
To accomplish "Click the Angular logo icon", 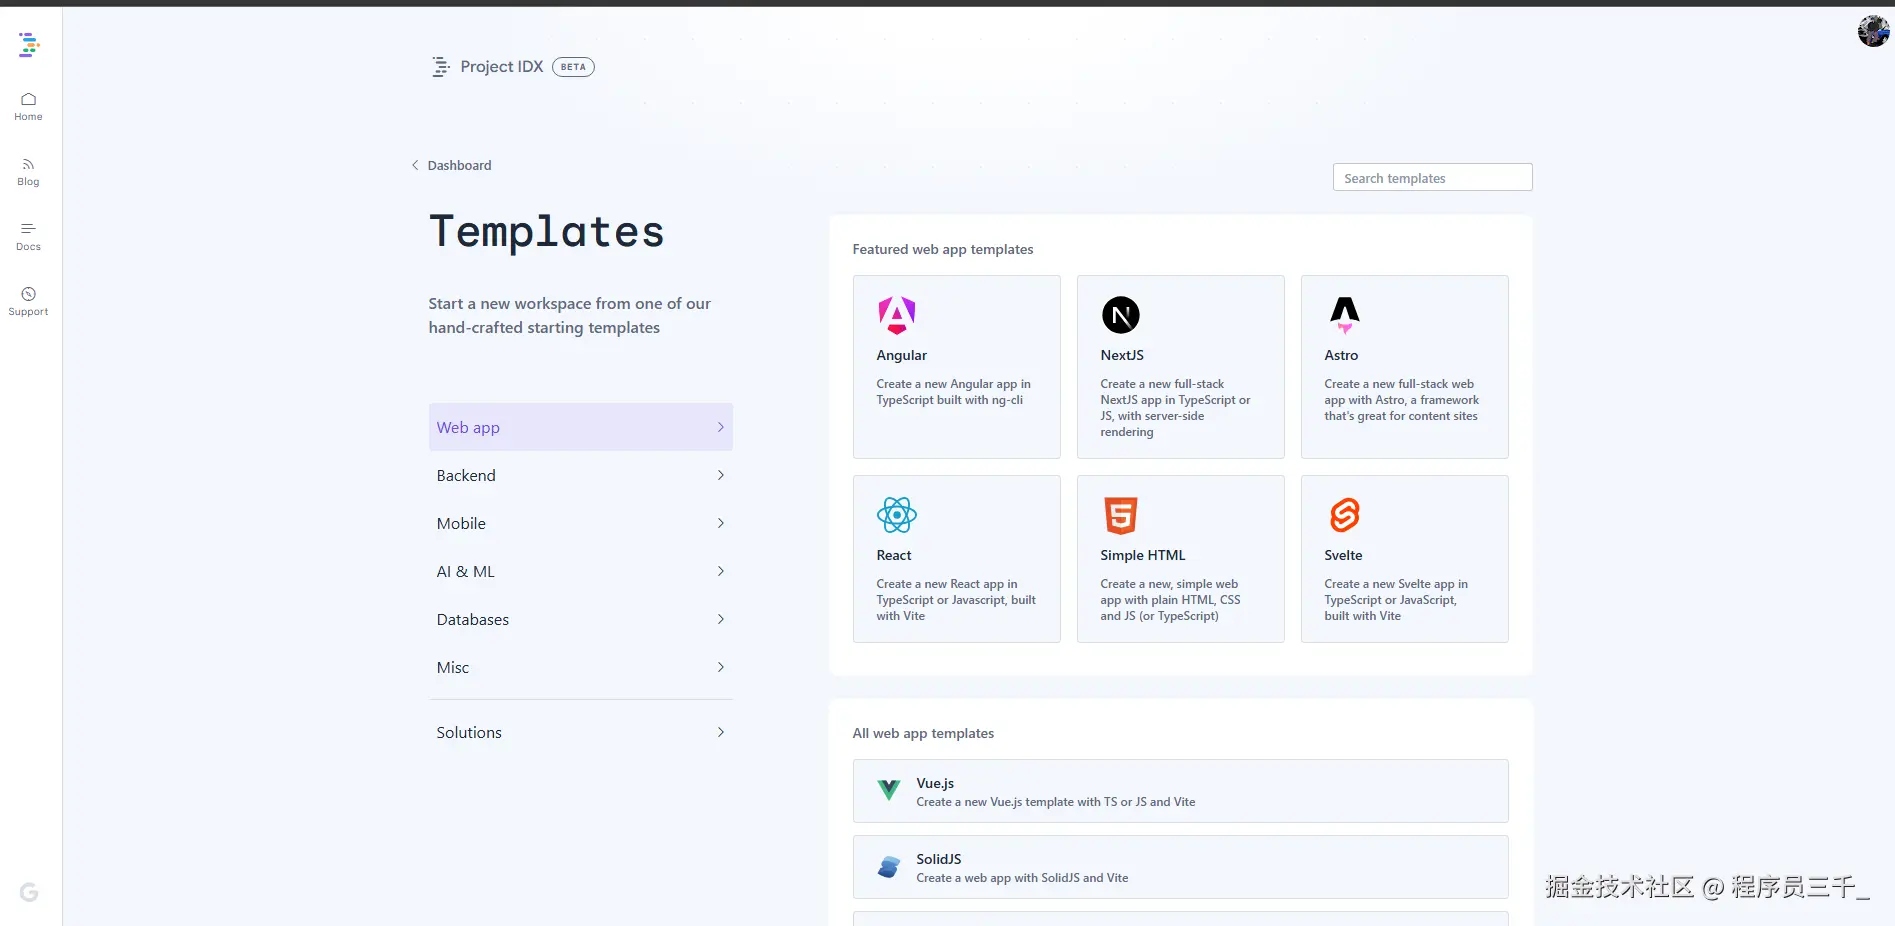I will click(897, 315).
